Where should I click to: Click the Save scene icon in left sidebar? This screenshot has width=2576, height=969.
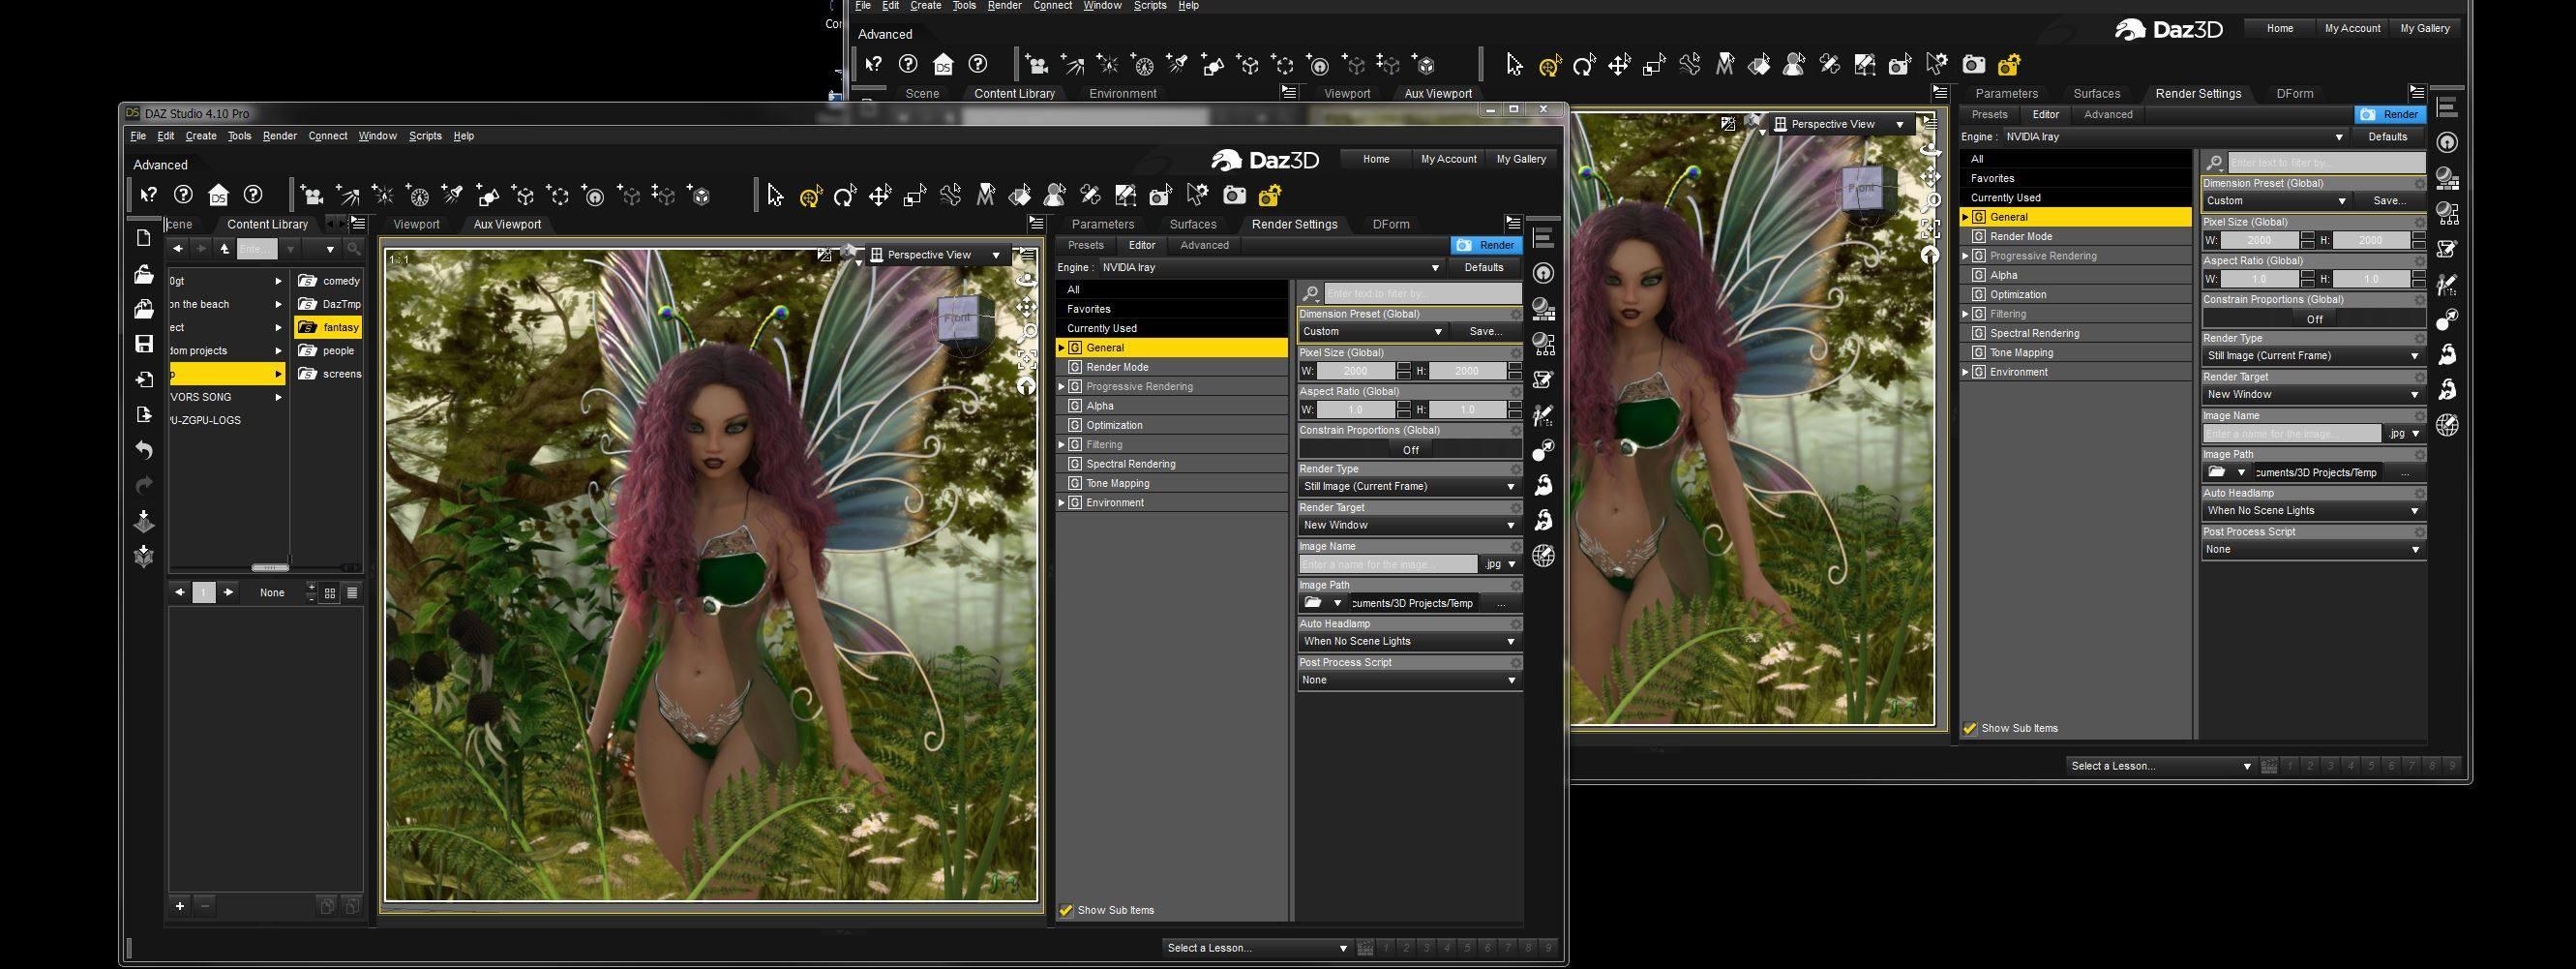click(144, 344)
